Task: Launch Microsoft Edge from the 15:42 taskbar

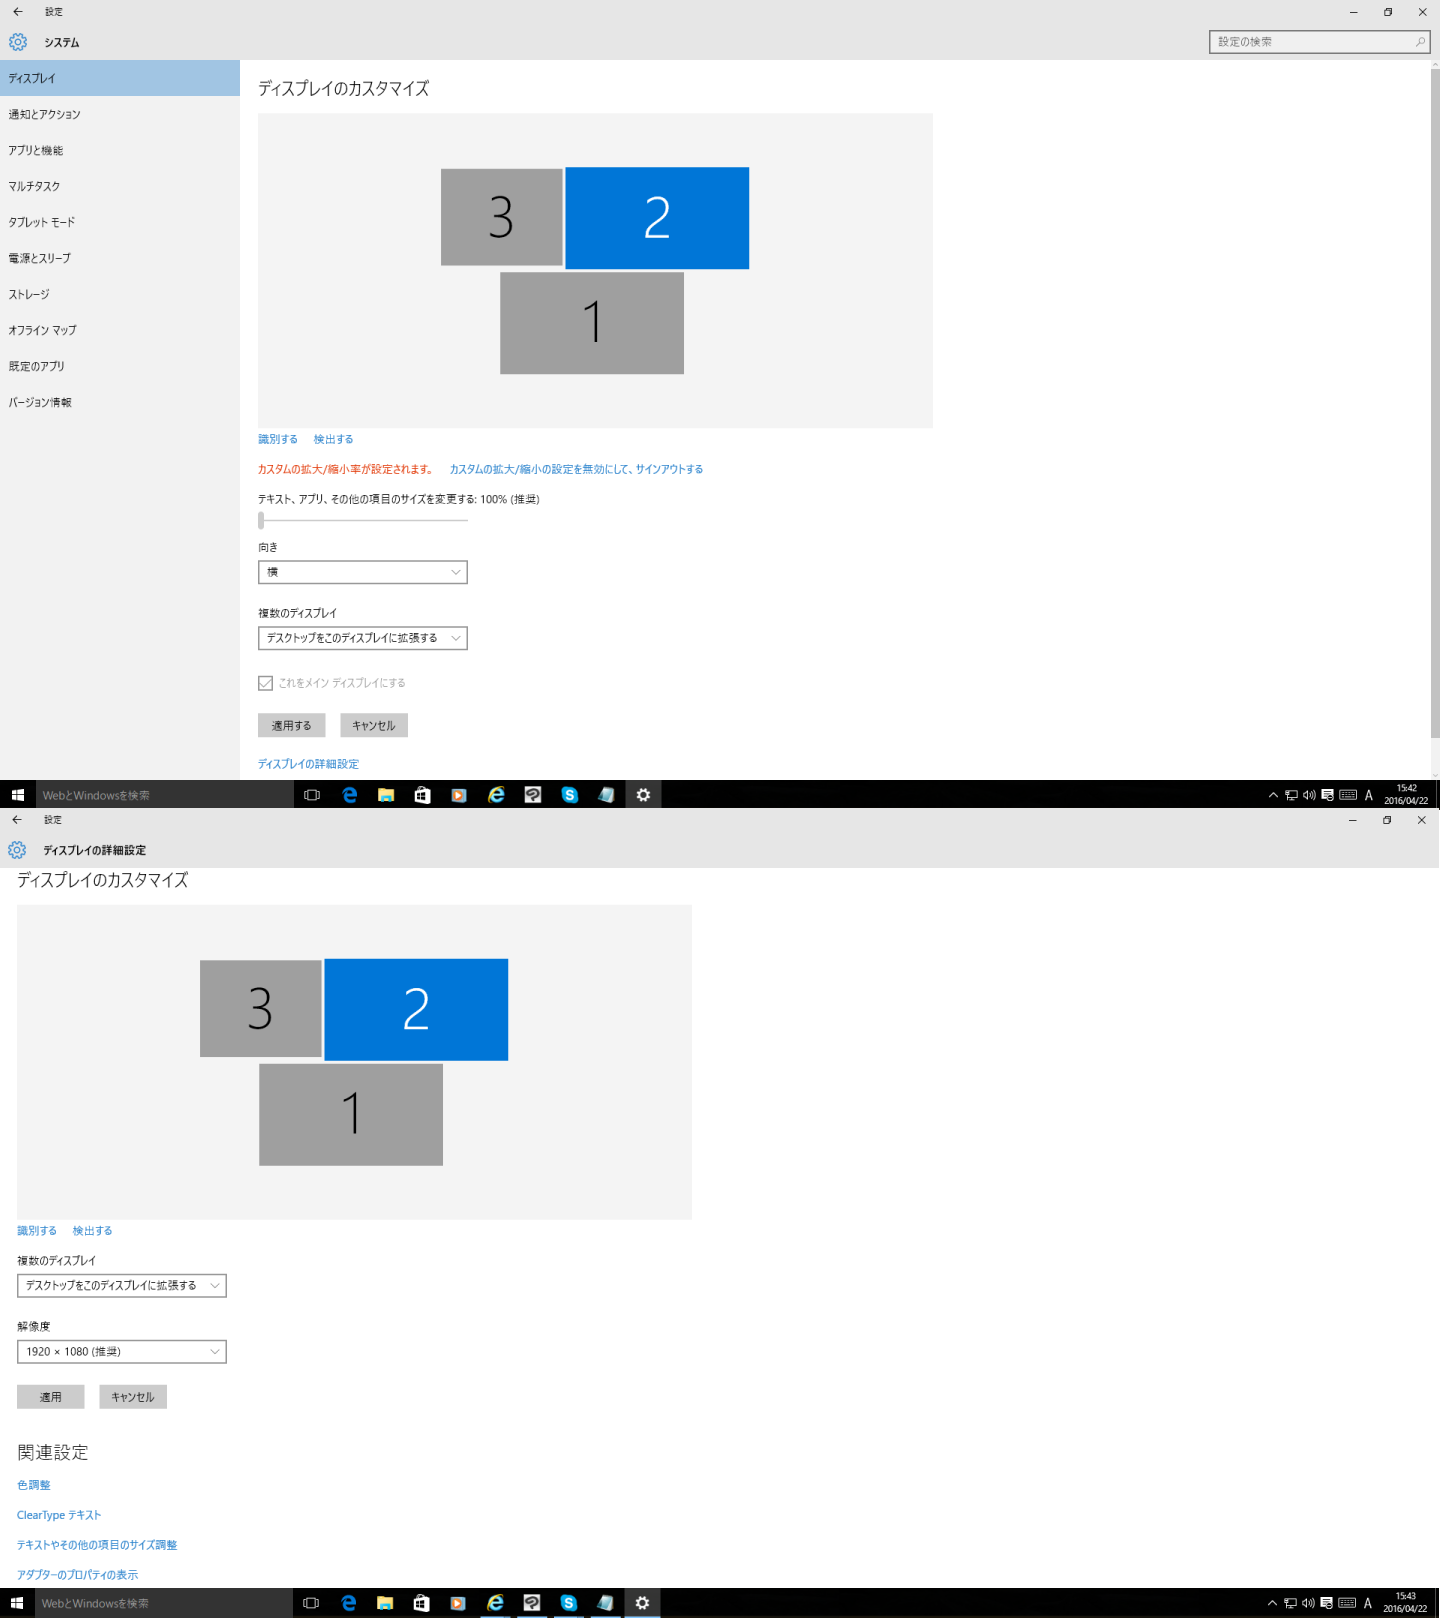Action: click(x=349, y=795)
